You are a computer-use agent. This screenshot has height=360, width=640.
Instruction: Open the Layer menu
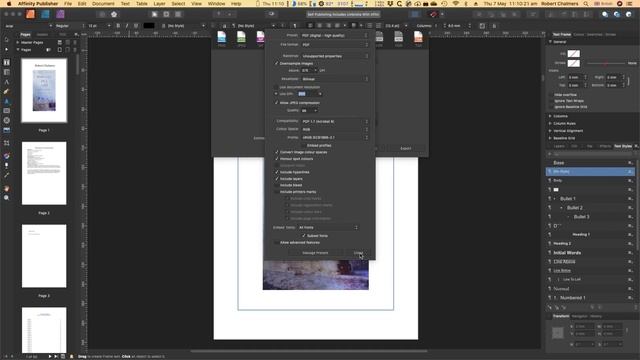pos(159,4)
